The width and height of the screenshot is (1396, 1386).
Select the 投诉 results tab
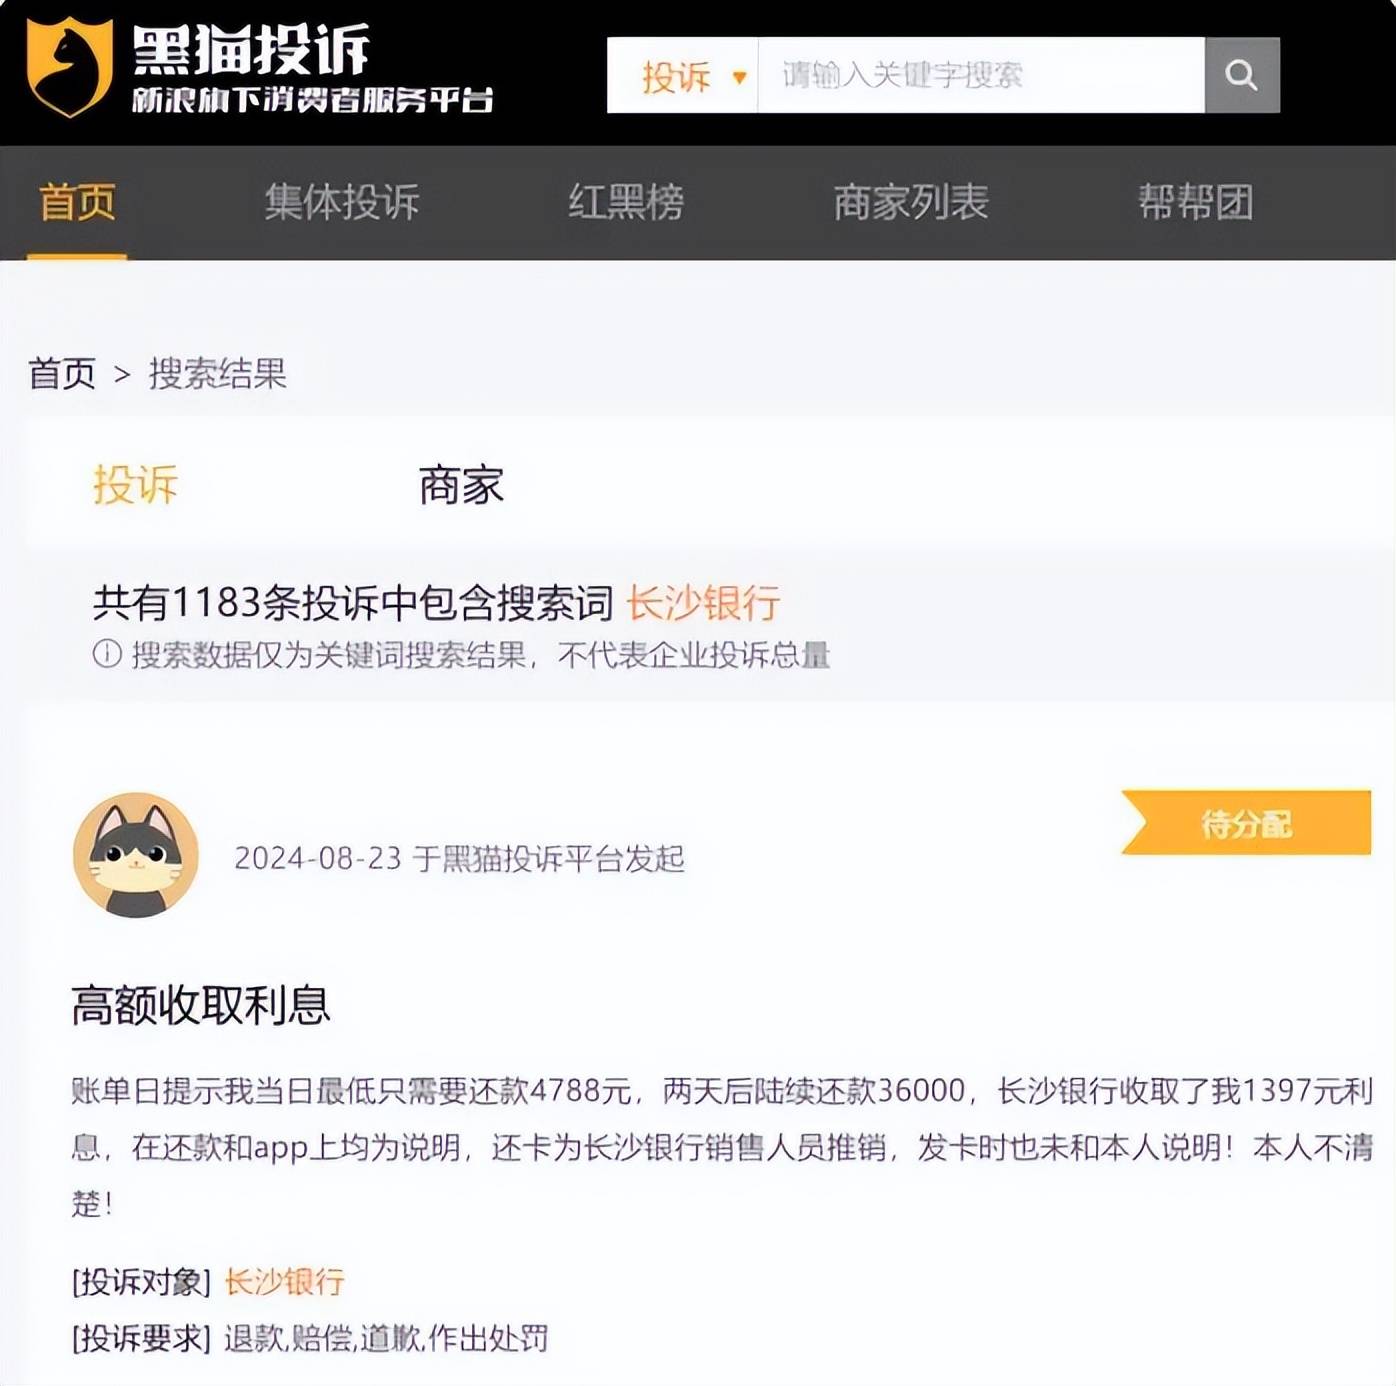(135, 485)
